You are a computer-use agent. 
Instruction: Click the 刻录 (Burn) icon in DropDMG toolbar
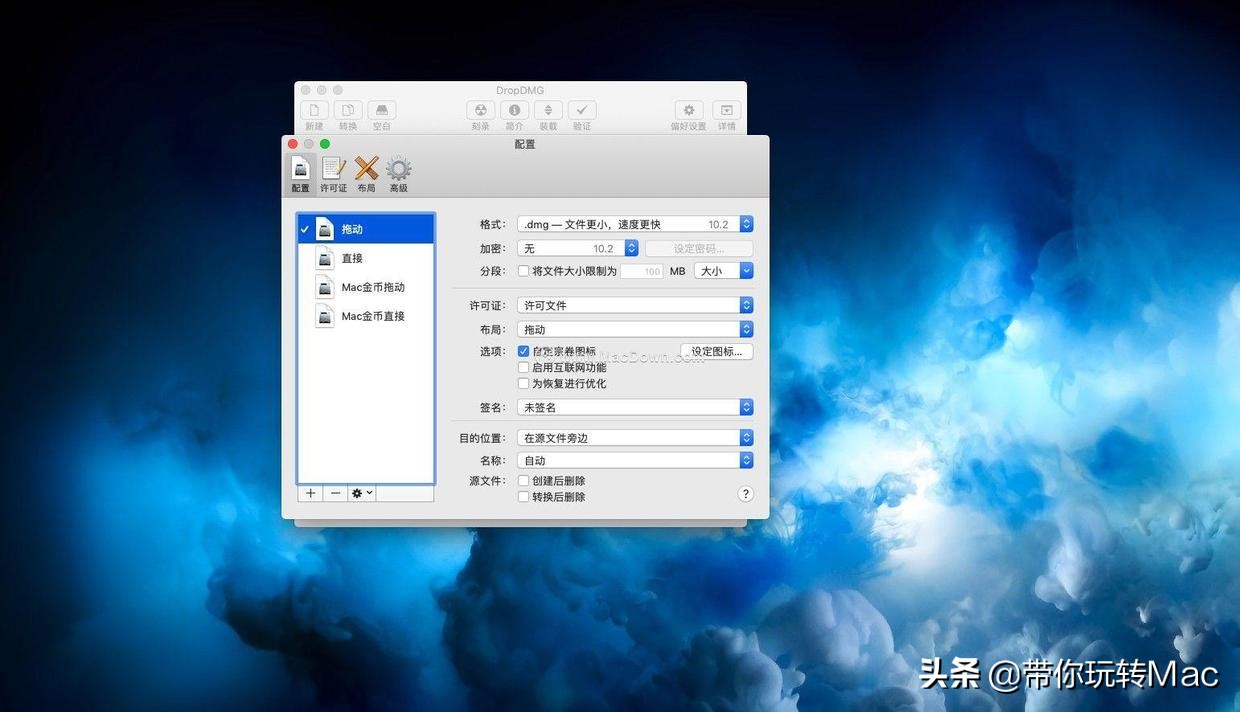(480, 110)
